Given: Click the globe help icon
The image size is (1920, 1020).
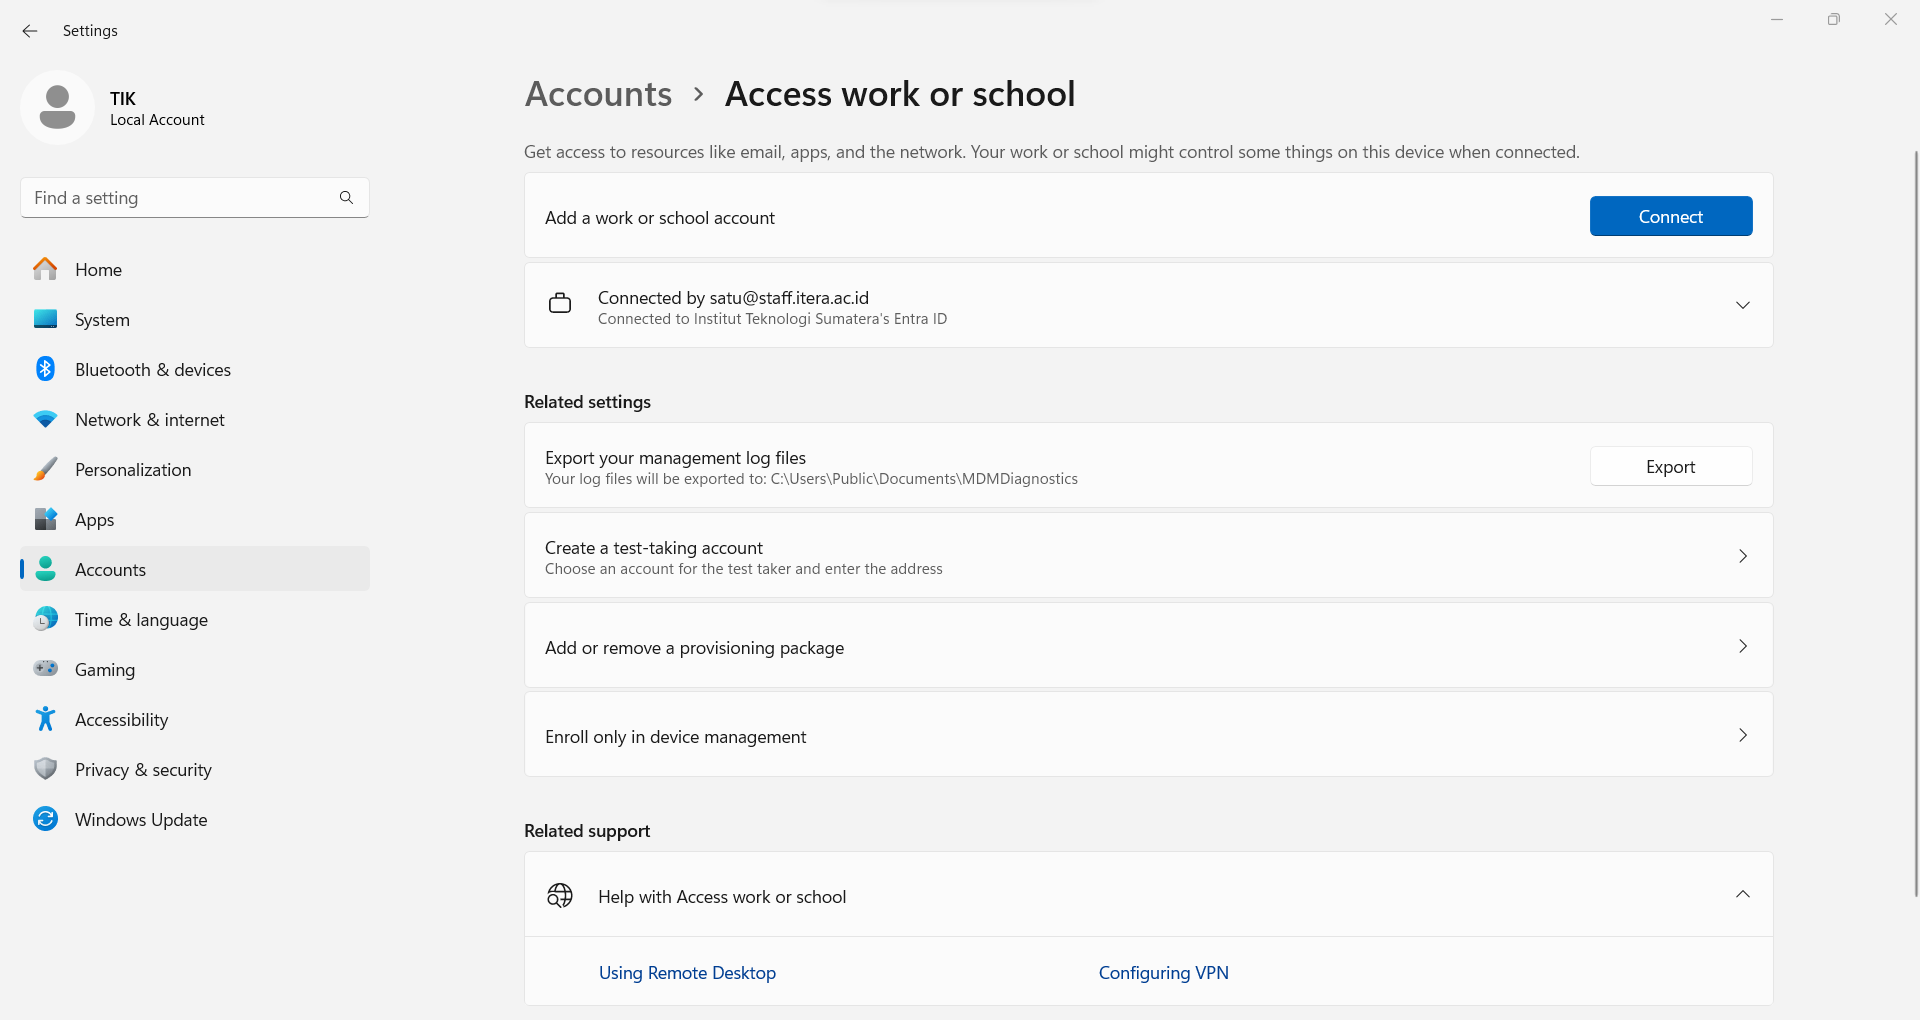Looking at the screenshot, I should 560,895.
